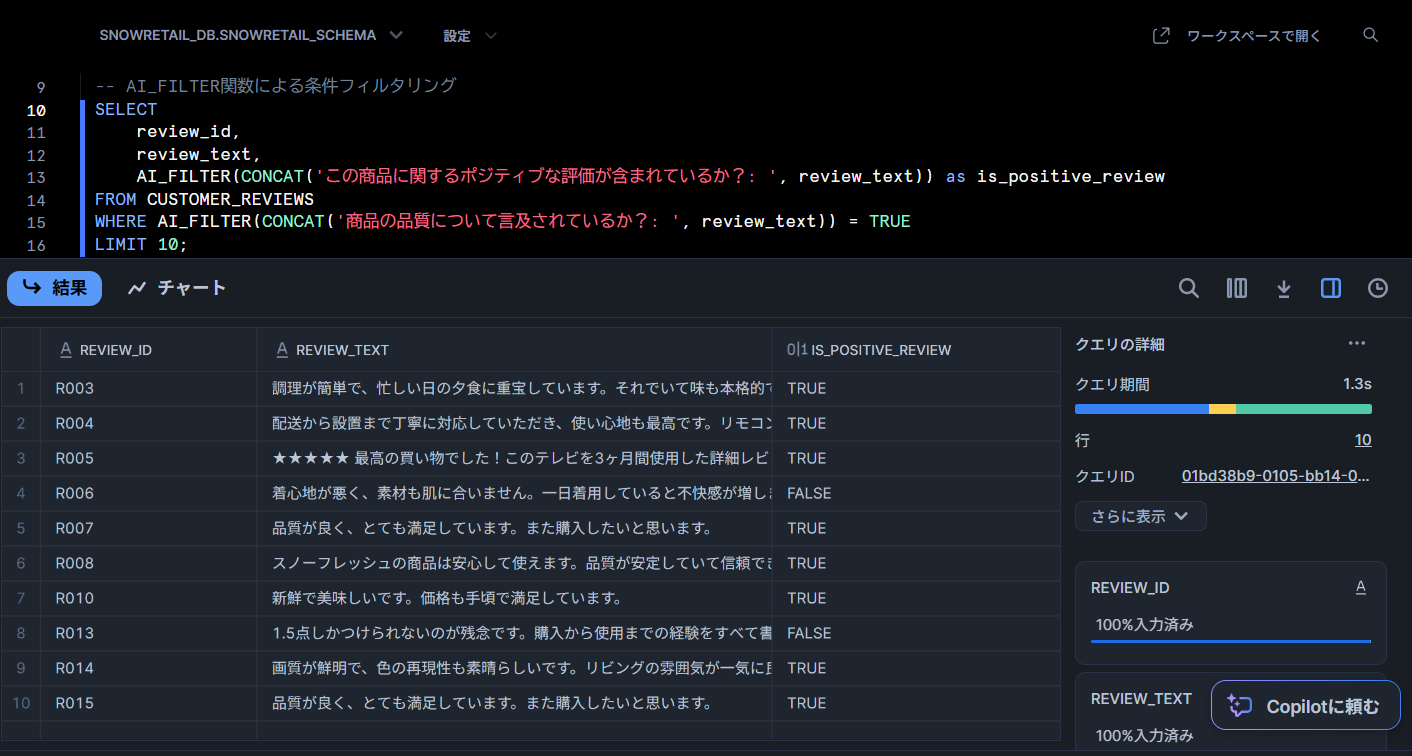Select cell R004
The width and height of the screenshot is (1412, 756).
coord(148,423)
